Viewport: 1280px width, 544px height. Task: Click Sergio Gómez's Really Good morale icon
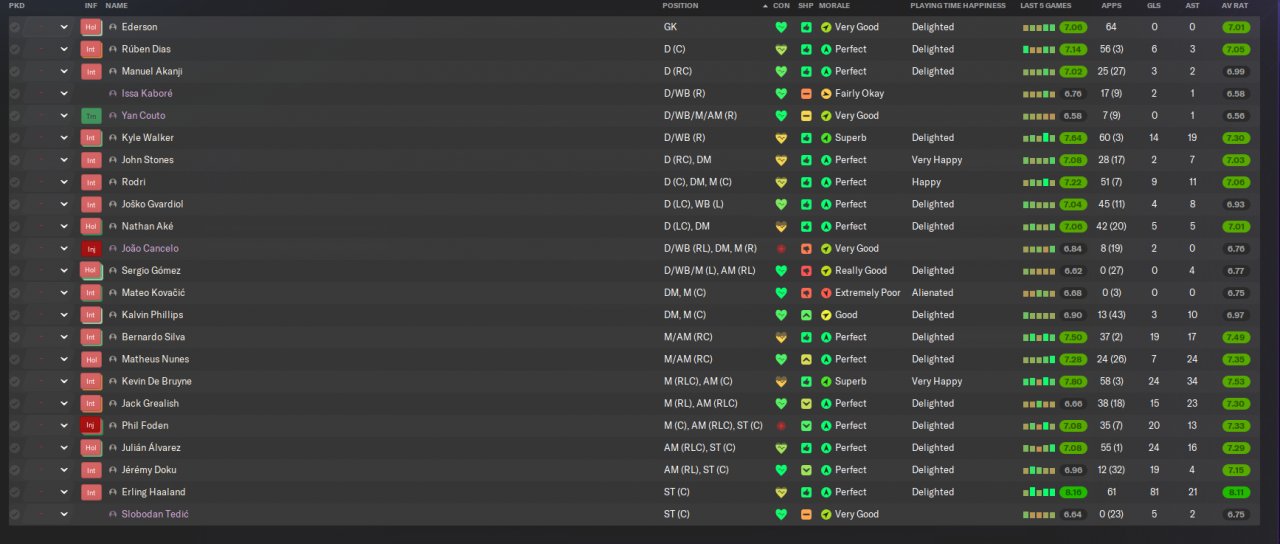(826, 271)
